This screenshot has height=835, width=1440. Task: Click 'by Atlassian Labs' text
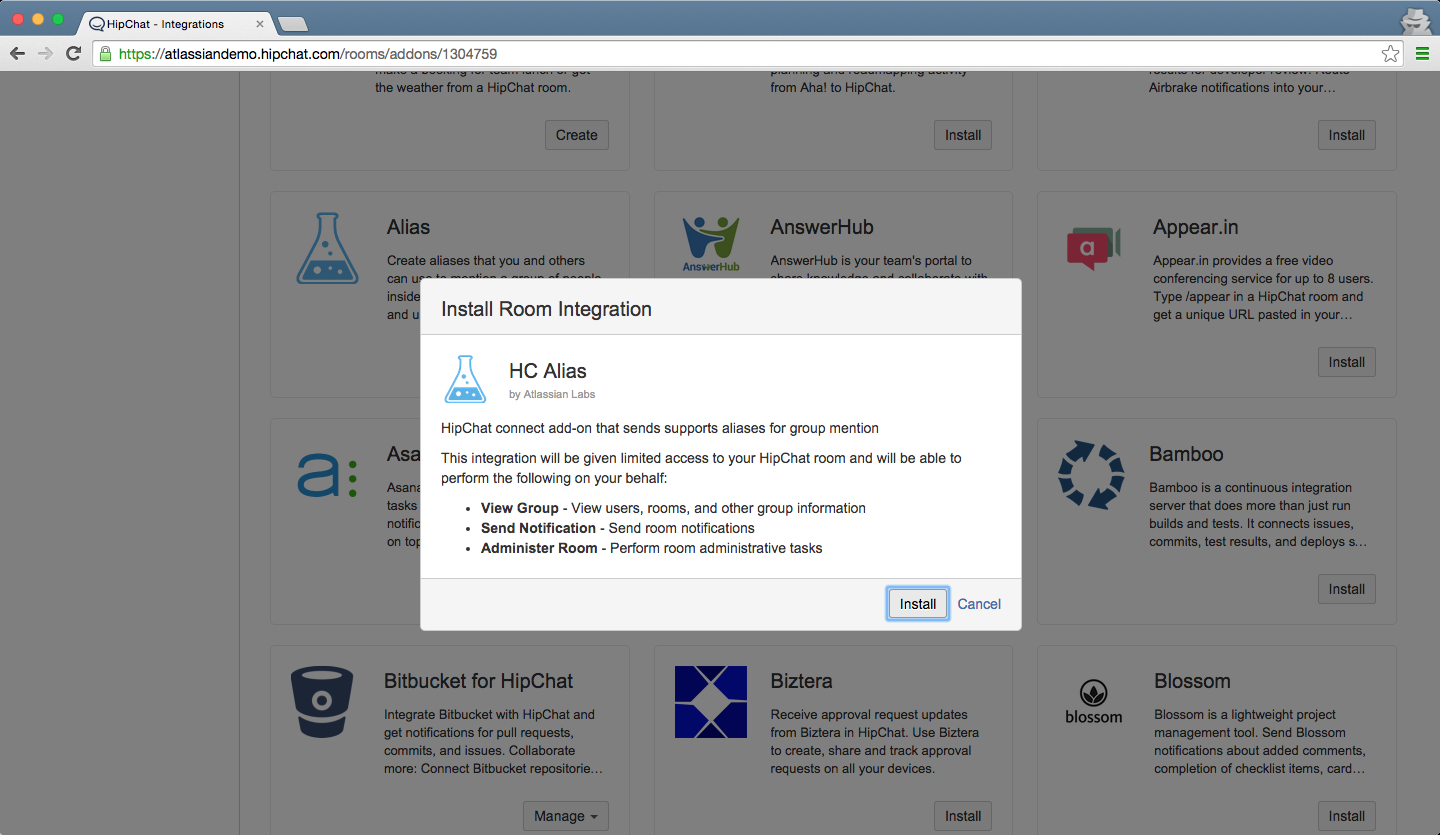coord(552,394)
